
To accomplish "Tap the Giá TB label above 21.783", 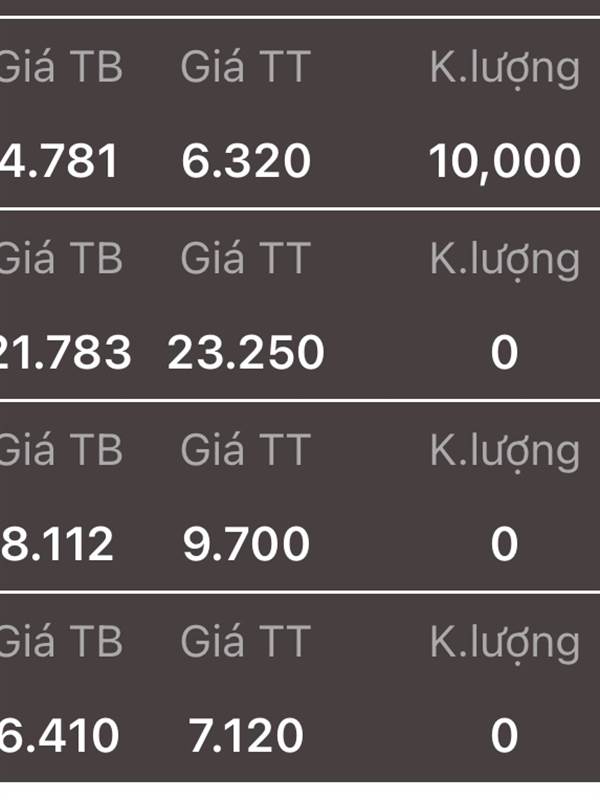I will tap(61, 259).
